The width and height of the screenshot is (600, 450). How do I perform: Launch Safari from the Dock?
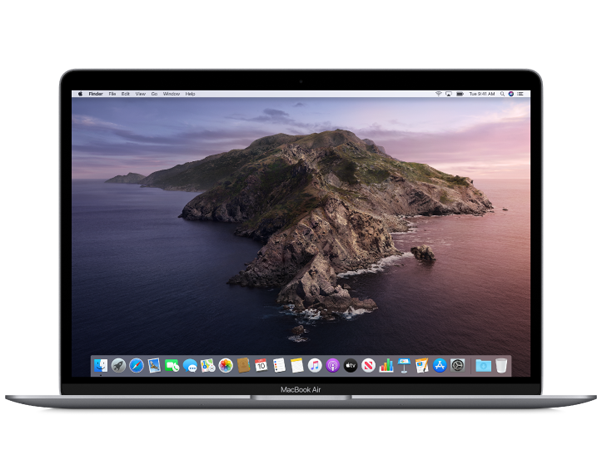pyautogui.click(x=136, y=365)
